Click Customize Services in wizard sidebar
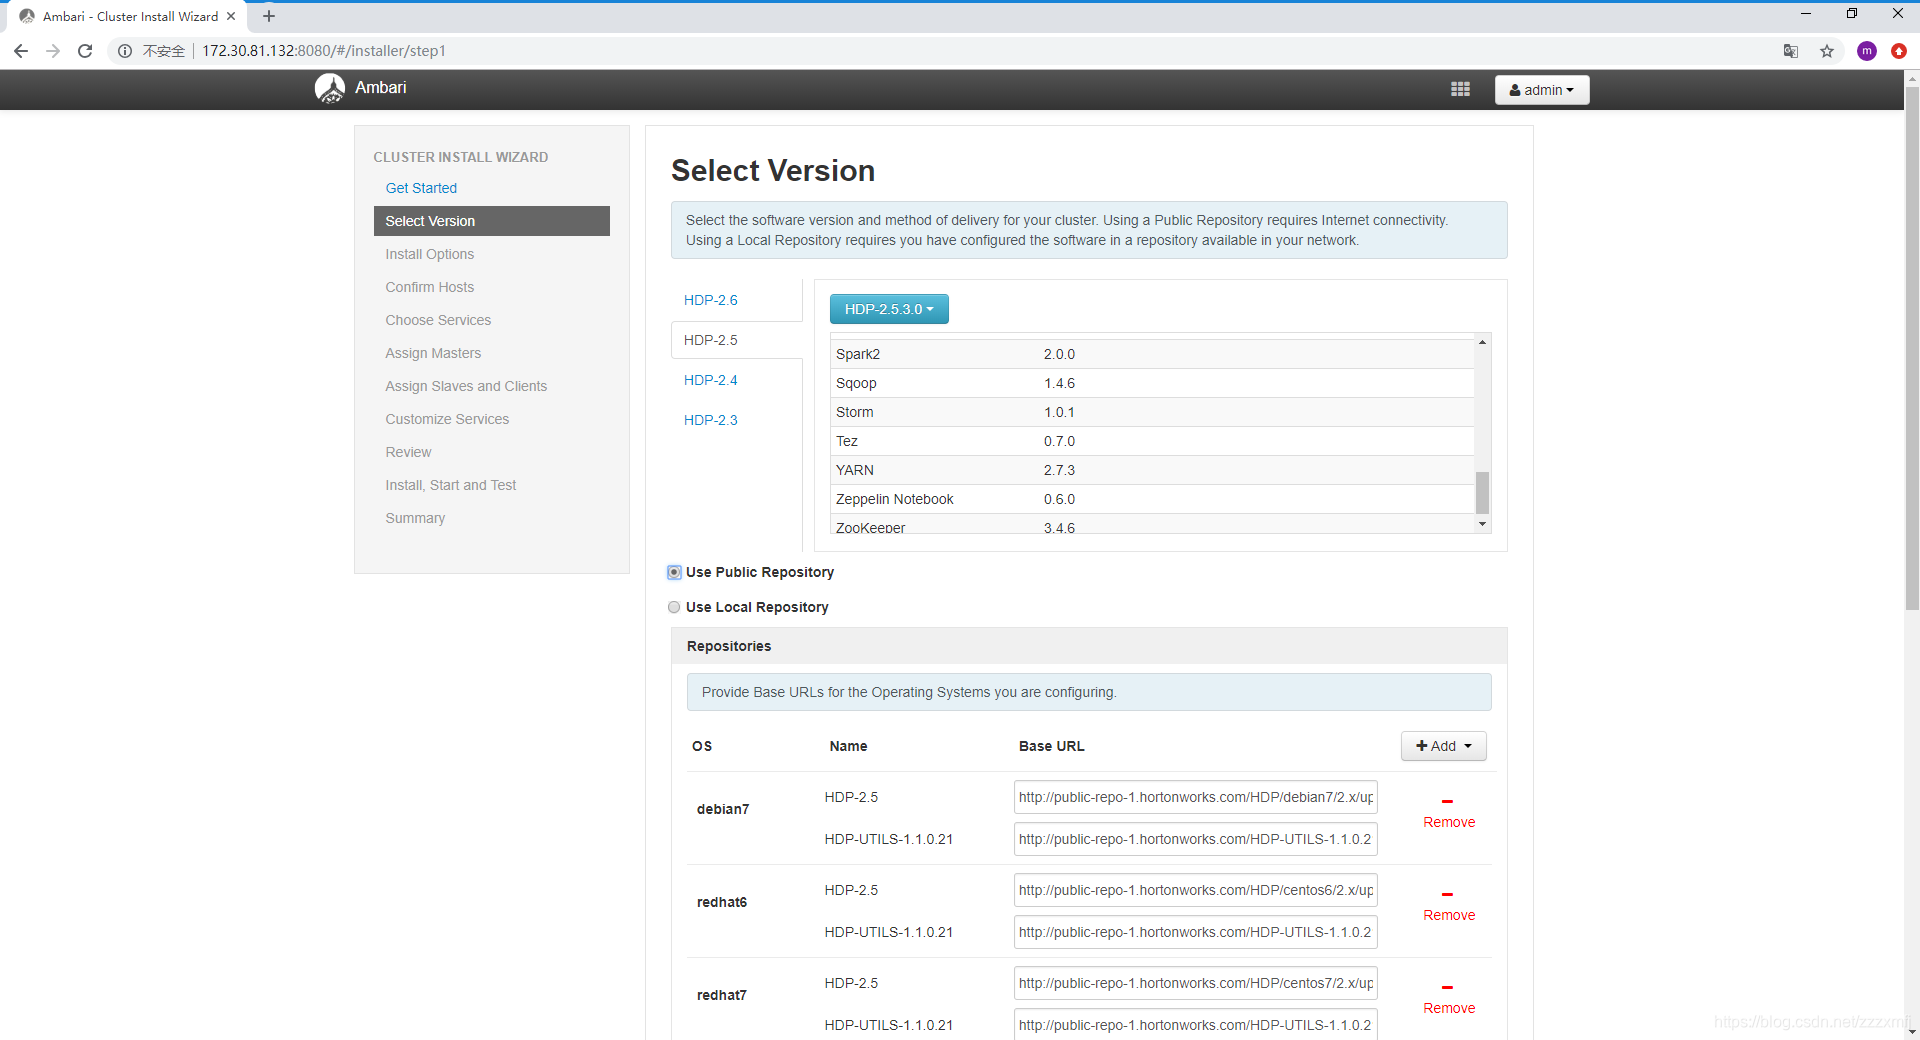Screen dimensions: 1920x1040 point(447,419)
